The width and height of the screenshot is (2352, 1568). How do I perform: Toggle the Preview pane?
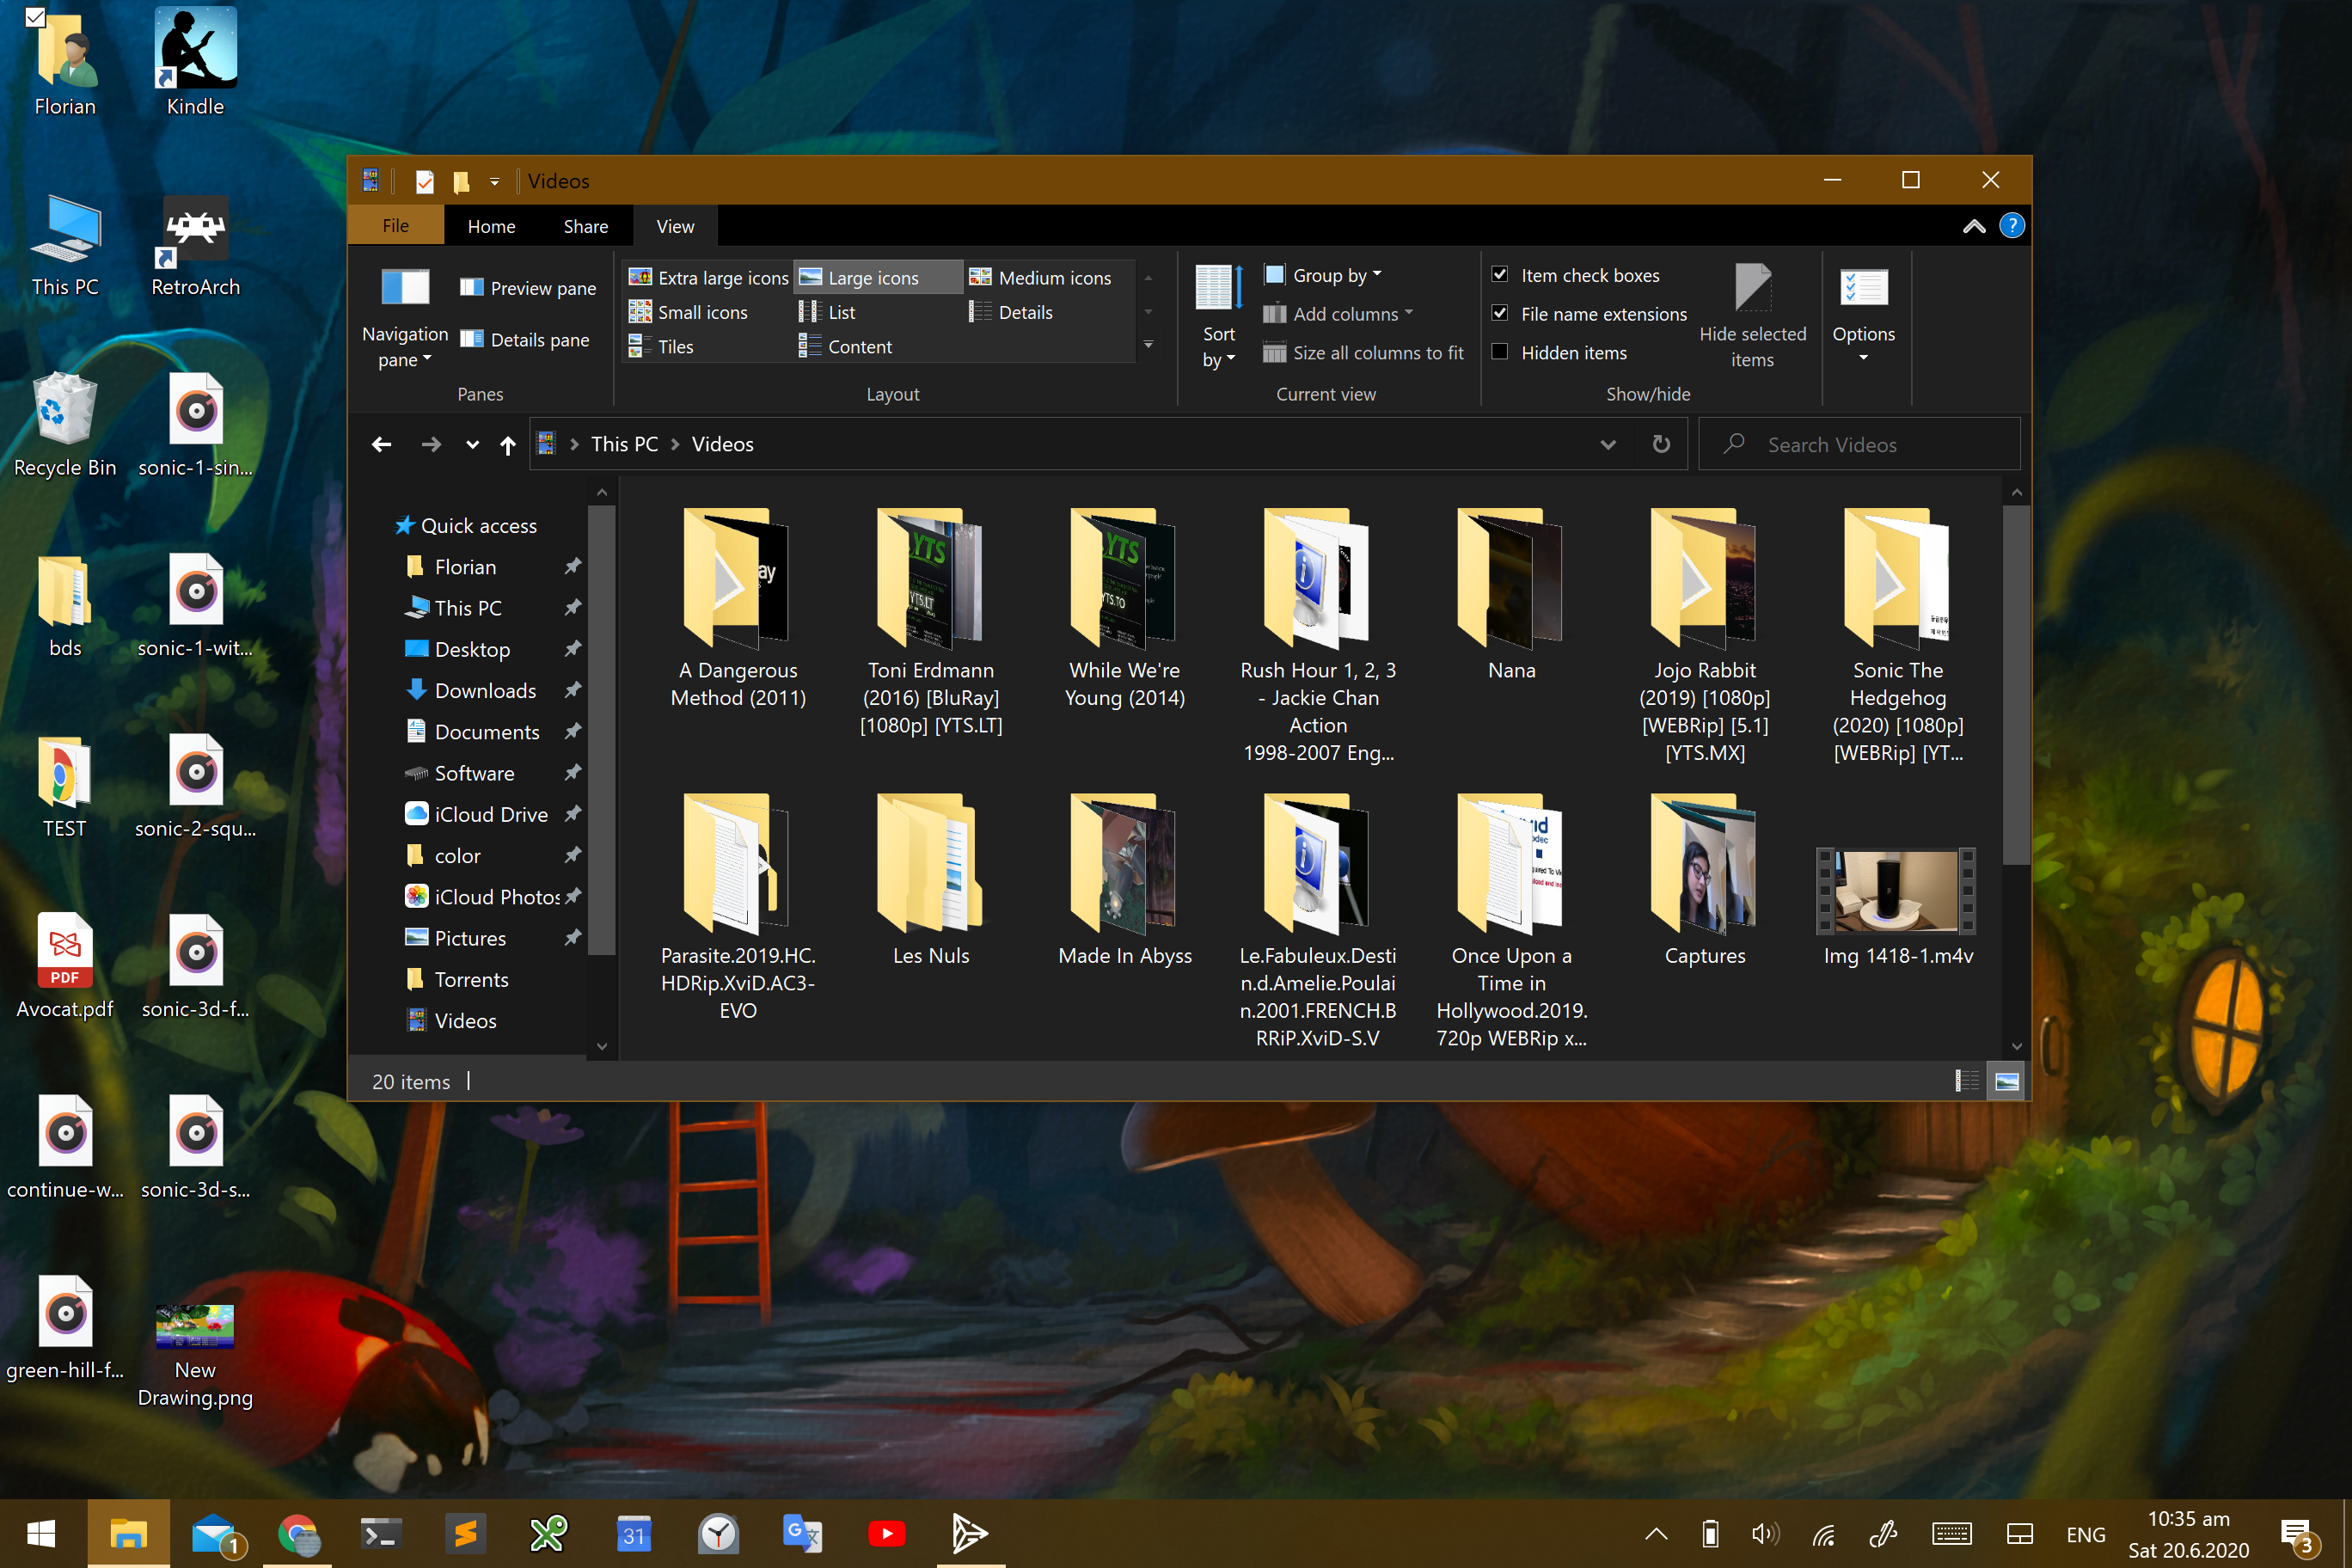(528, 288)
